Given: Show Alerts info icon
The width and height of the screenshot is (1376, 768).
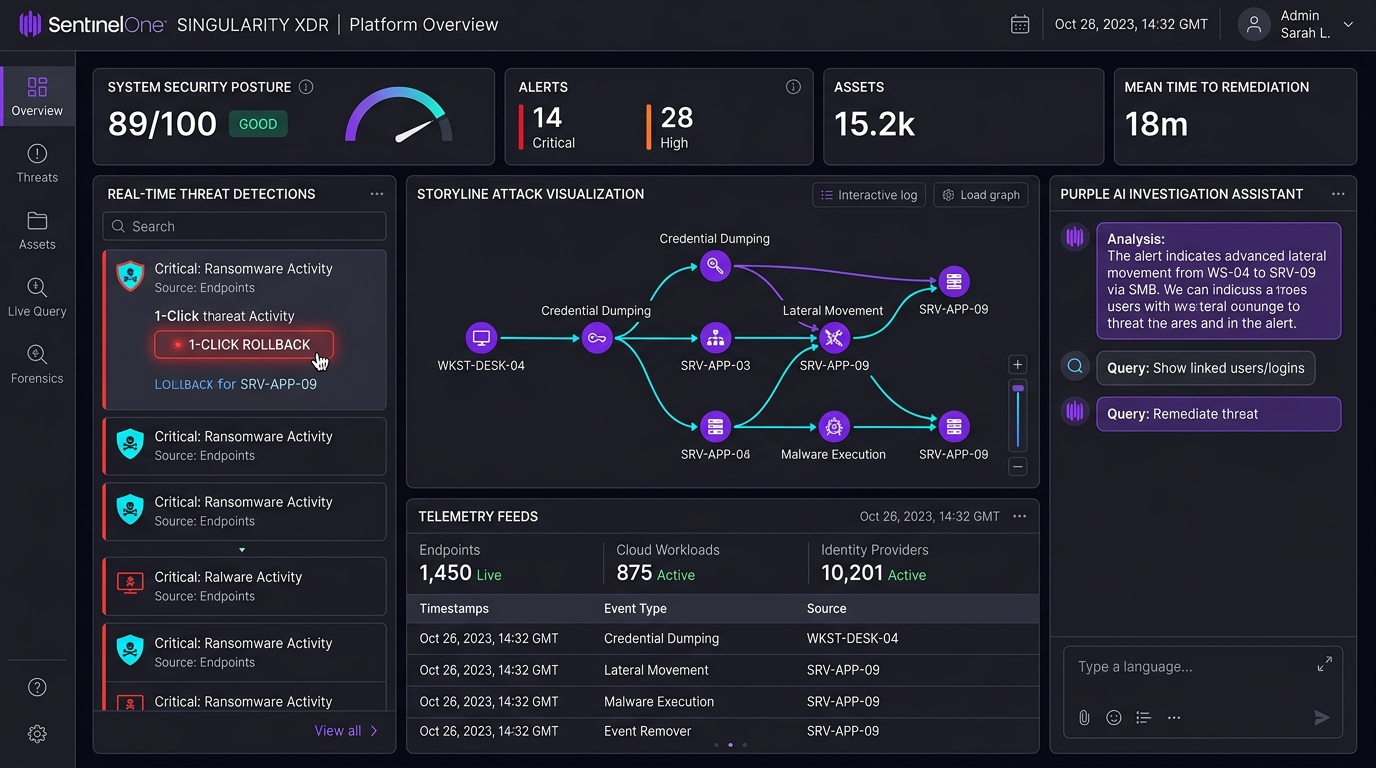Looking at the screenshot, I should click(793, 87).
